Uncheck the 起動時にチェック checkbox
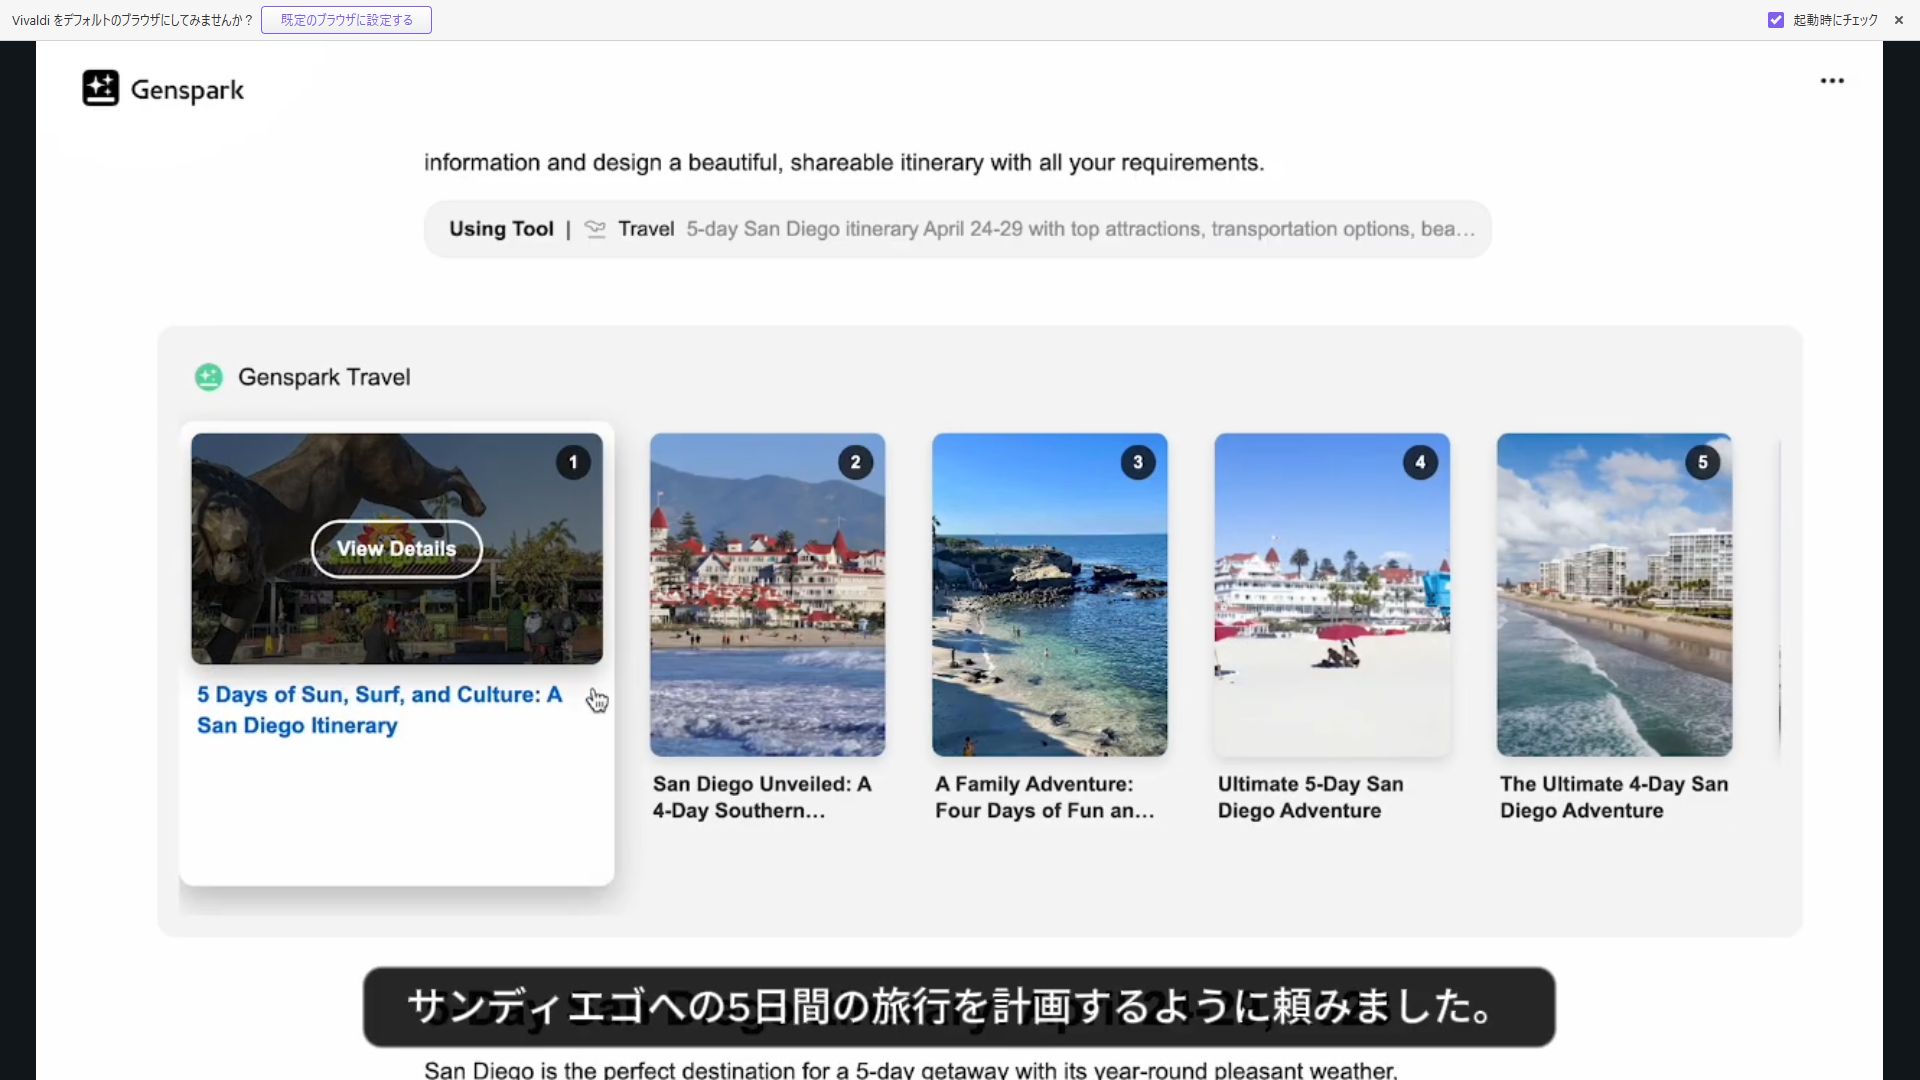 coord(1776,20)
